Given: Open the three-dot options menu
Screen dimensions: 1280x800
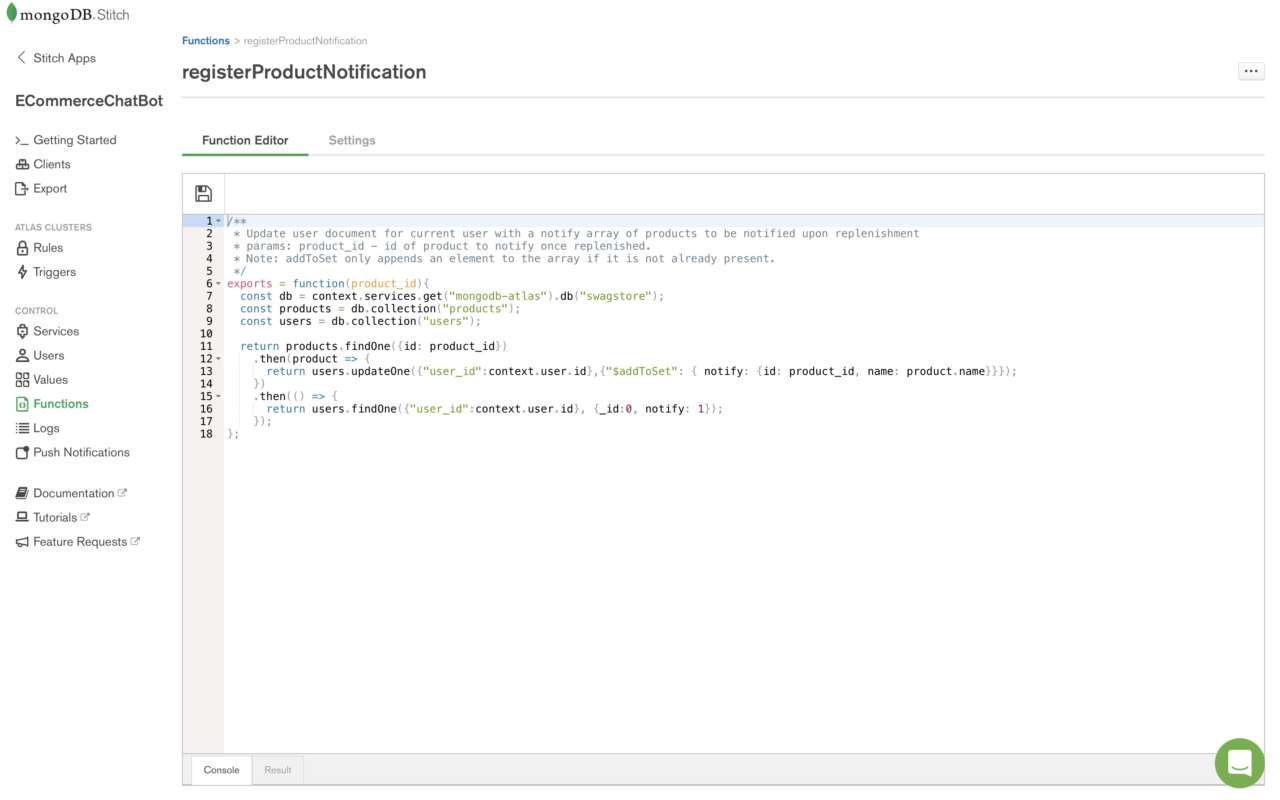Looking at the screenshot, I should (x=1250, y=71).
